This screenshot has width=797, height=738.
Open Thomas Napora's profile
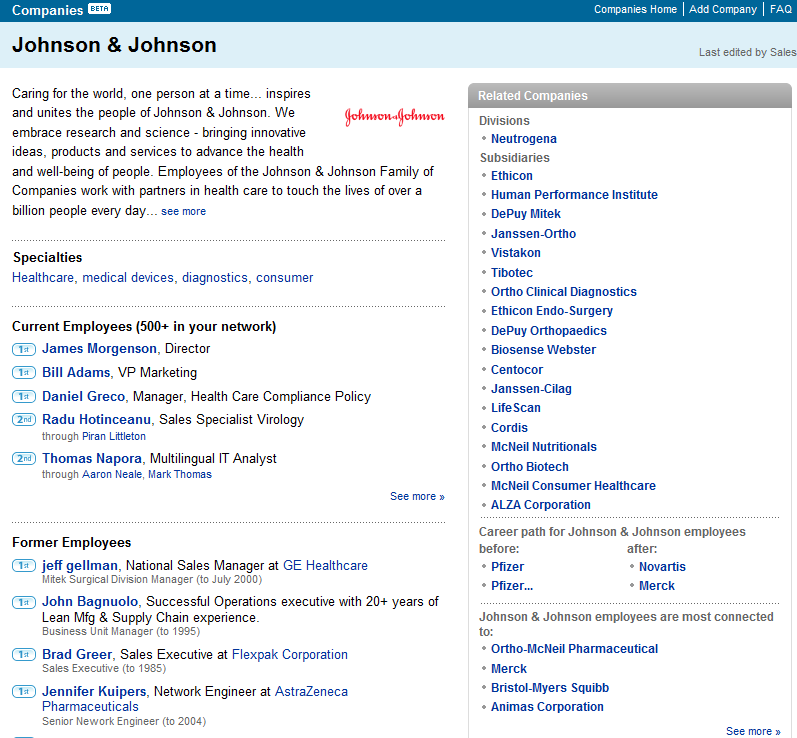pyautogui.click(x=92, y=458)
